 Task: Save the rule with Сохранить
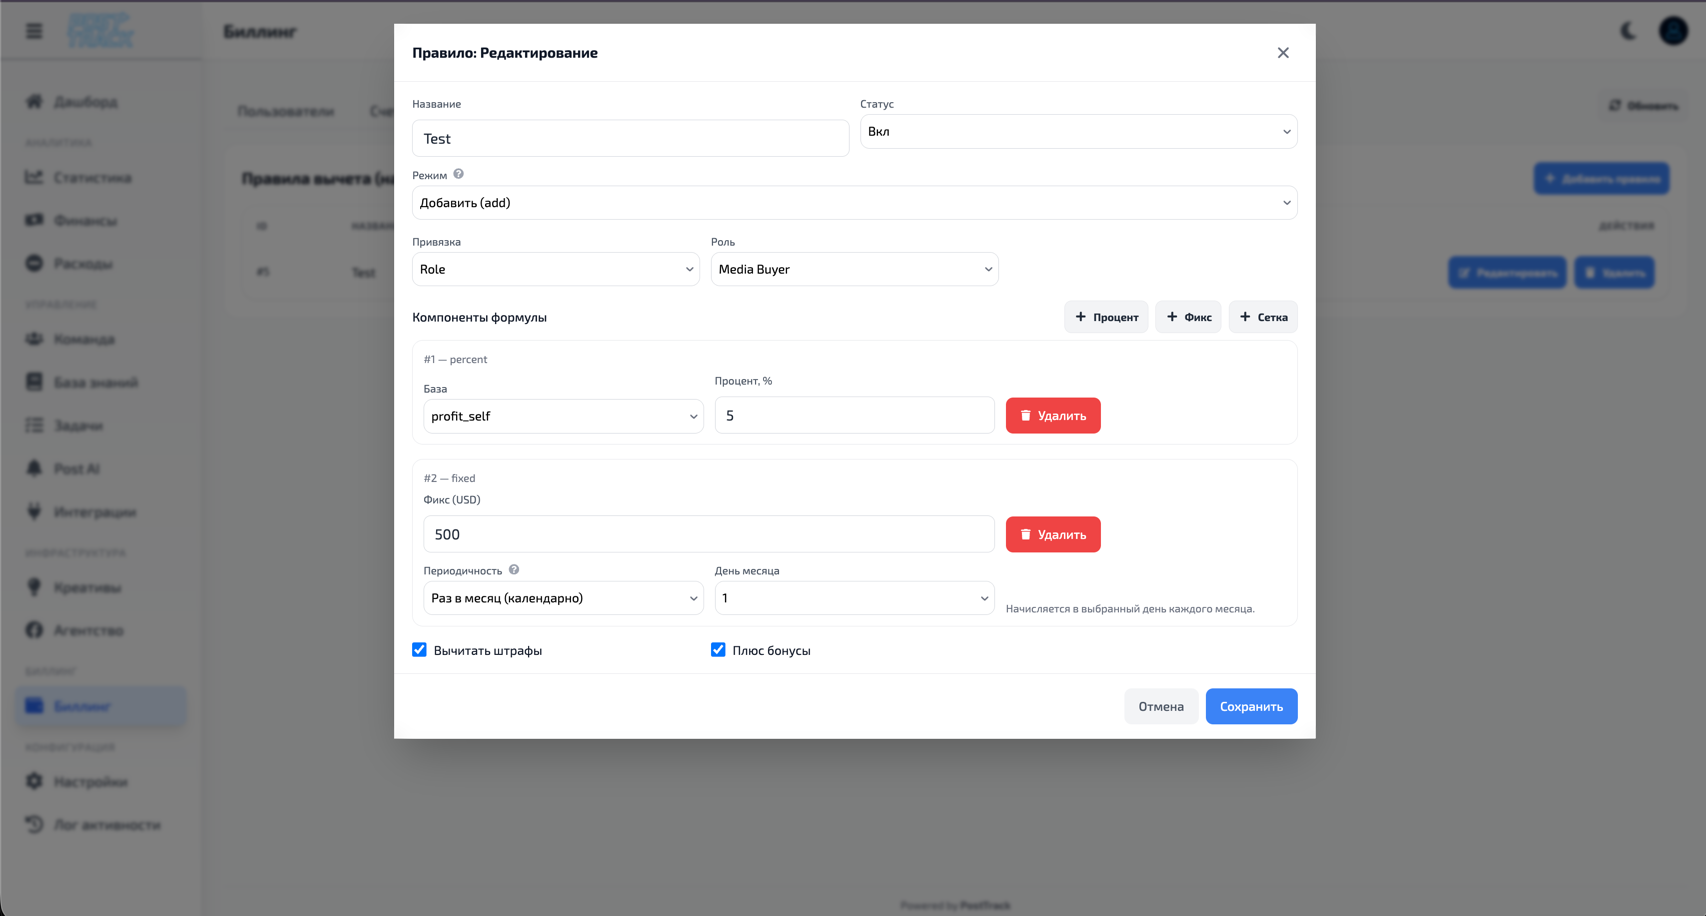pyautogui.click(x=1251, y=706)
